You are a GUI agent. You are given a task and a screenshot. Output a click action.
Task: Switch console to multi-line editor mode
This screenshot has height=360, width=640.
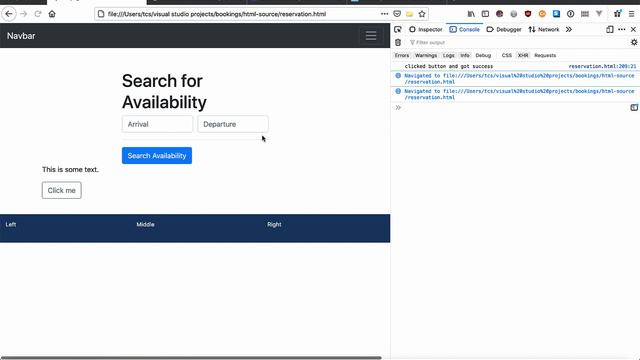click(x=634, y=107)
